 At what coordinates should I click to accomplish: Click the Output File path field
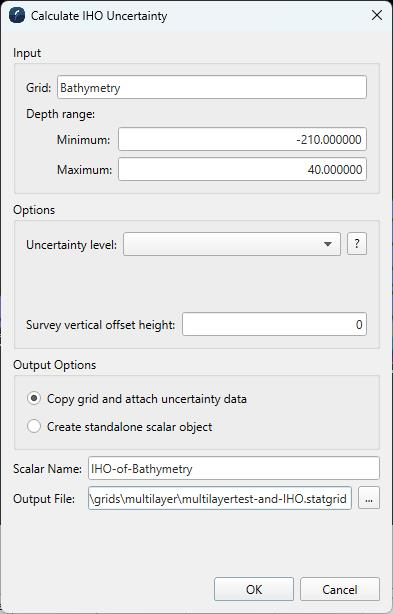click(220, 498)
